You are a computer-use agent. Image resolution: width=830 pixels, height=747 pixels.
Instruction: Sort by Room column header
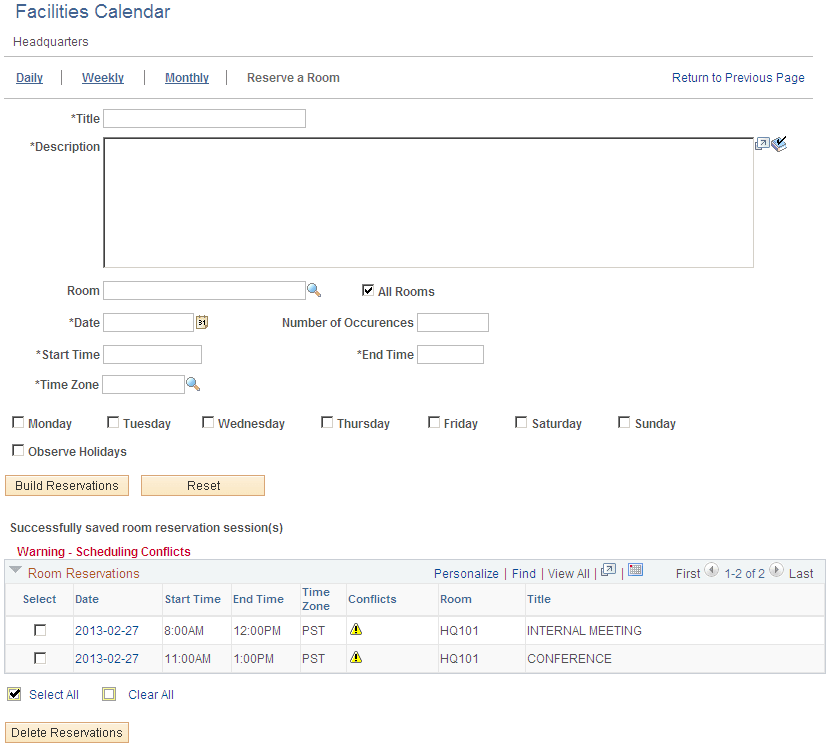click(x=456, y=599)
